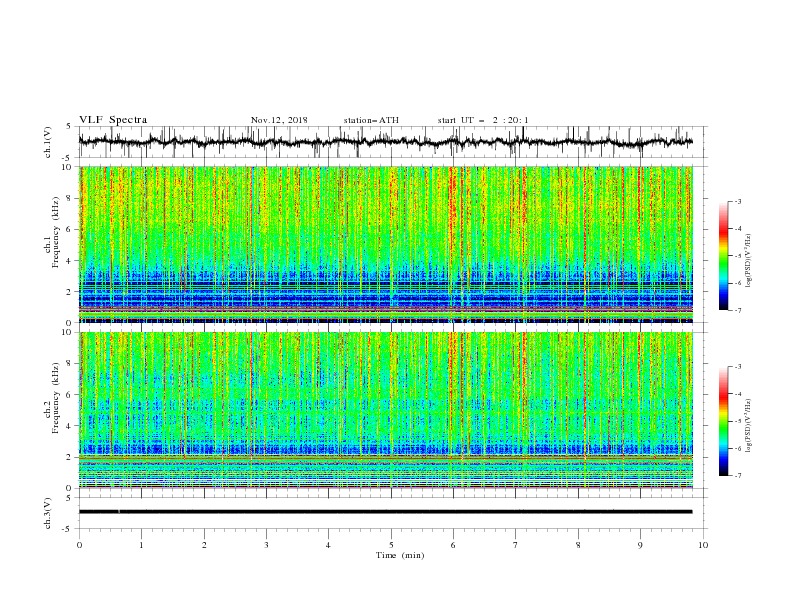Screen dimensions: 792x612
Task: Click the "ch.3(V)" axis label
Action: point(48,513)
